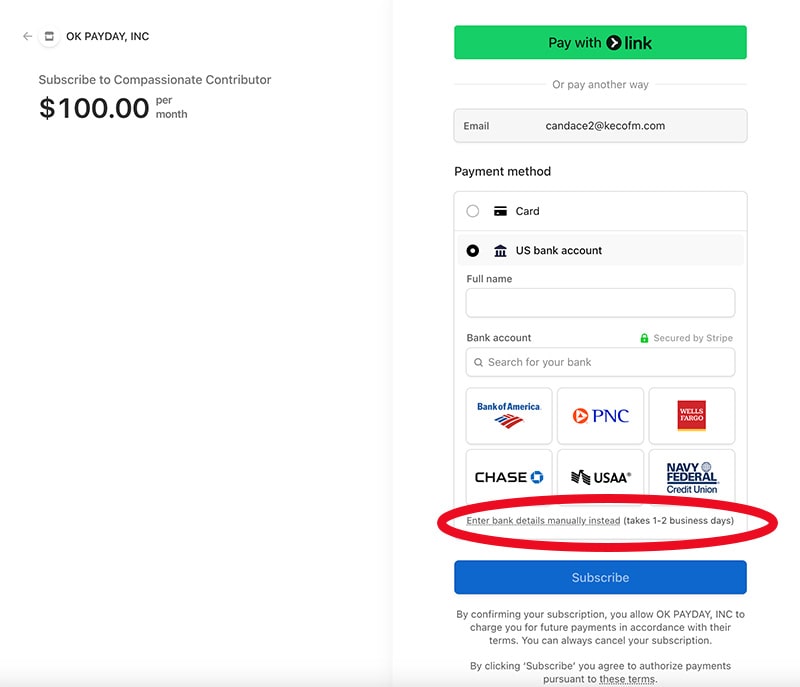Pick the Wells Fargo logo tile
Viewport: 800px width, 687px height.
[x=691, y=415]
